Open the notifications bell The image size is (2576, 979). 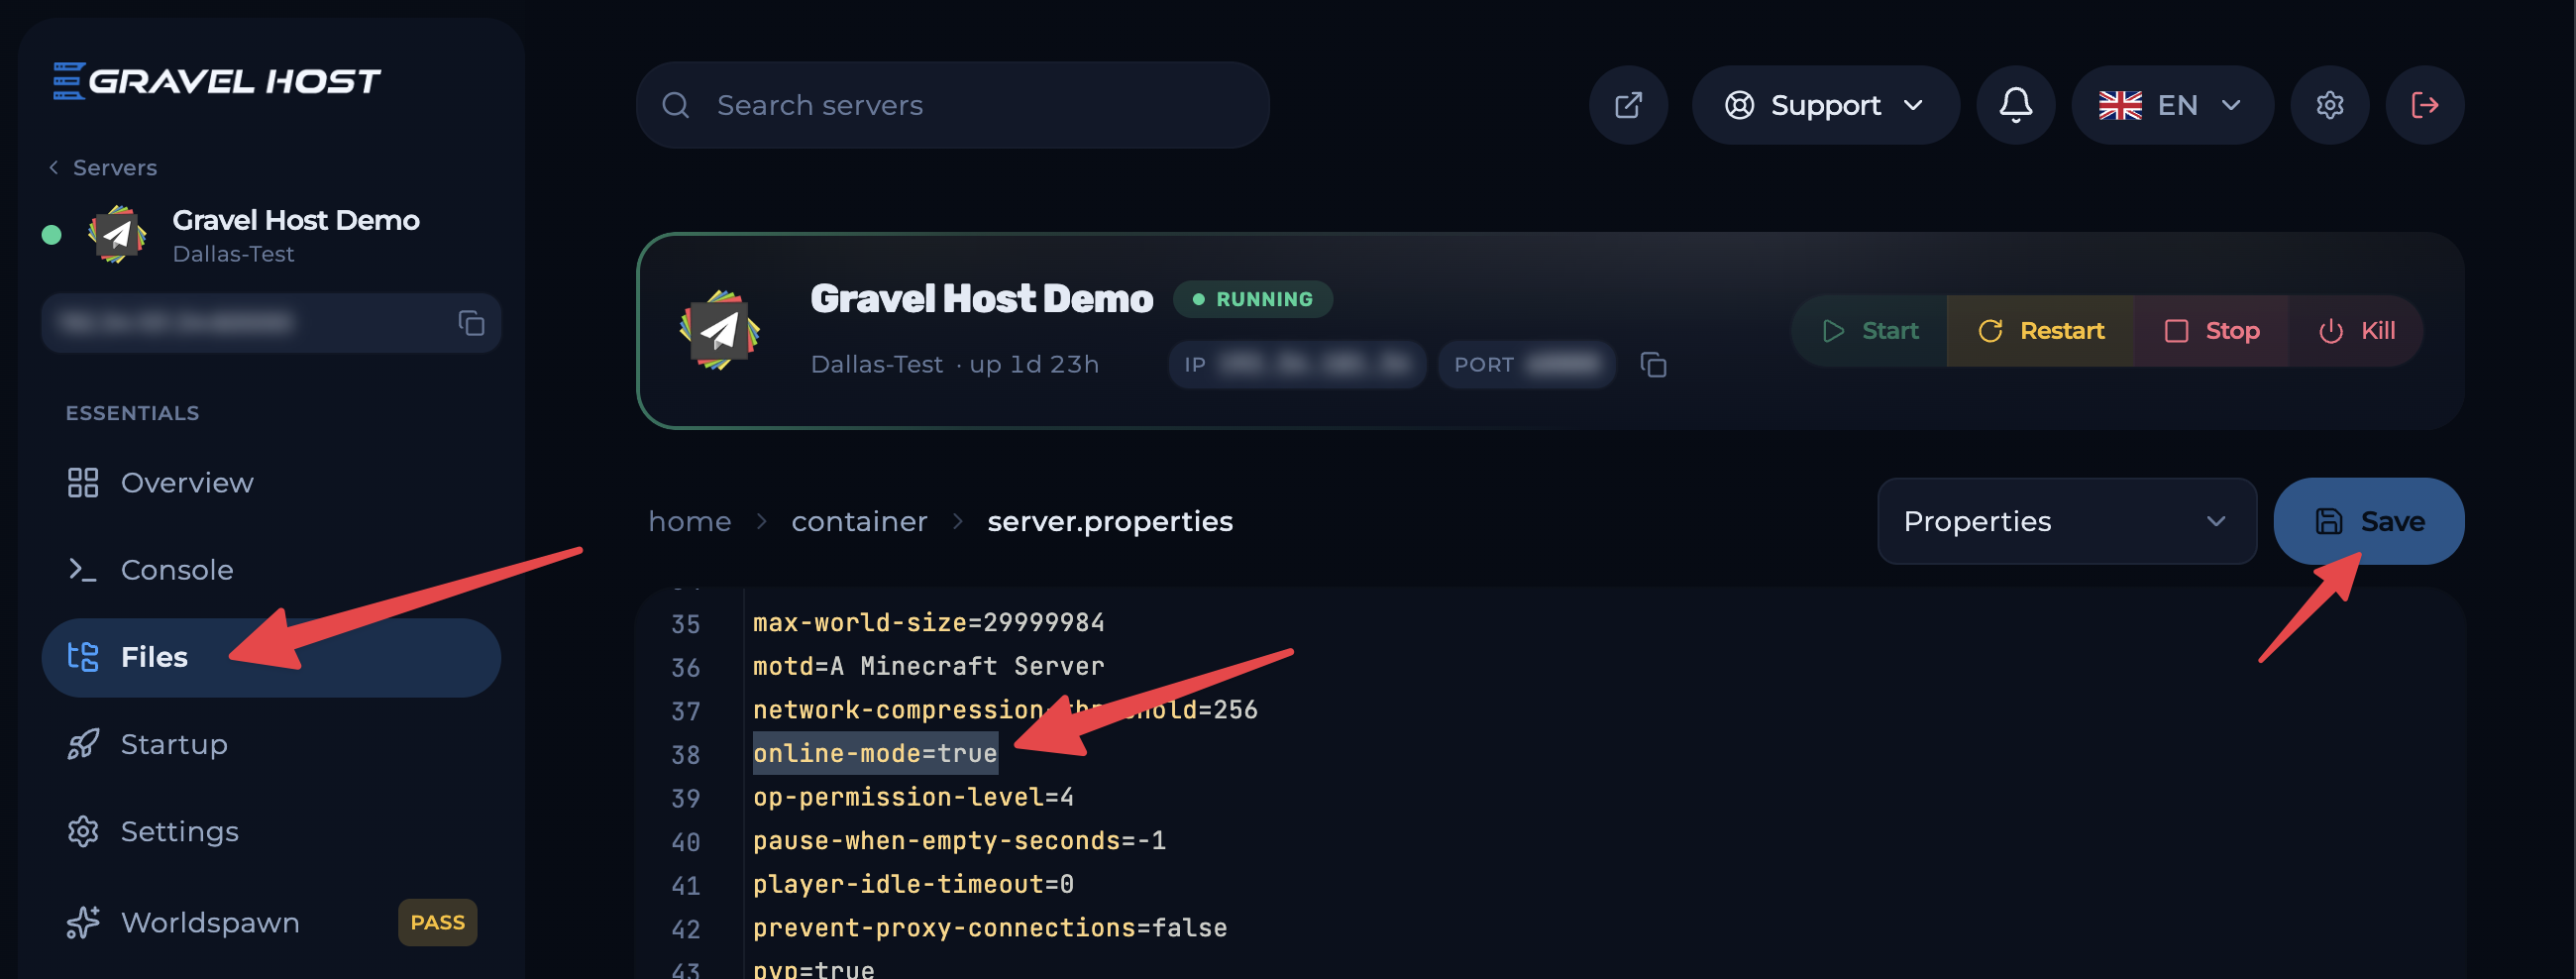point(2015,105)
